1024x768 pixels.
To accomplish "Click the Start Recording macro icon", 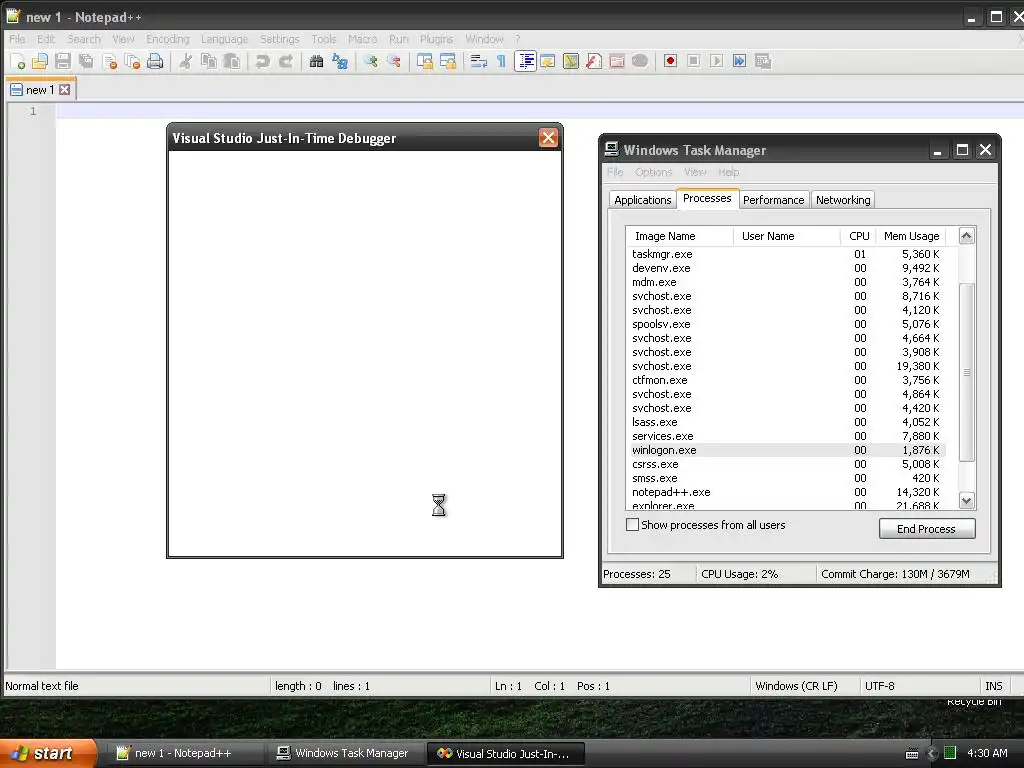I will (670, 61).
